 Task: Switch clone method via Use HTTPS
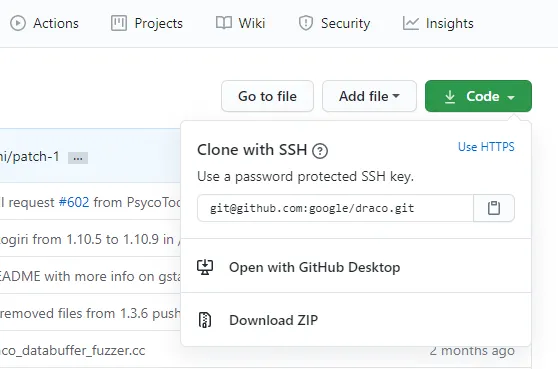(486, 147)
